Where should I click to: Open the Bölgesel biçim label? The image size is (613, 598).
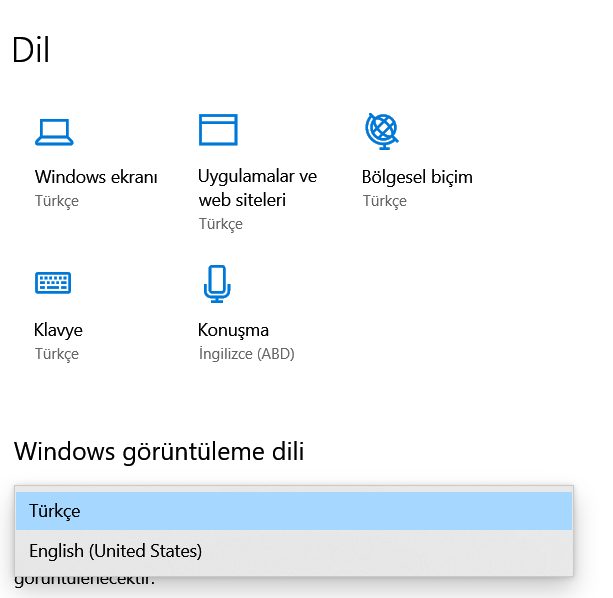[417, 177]
